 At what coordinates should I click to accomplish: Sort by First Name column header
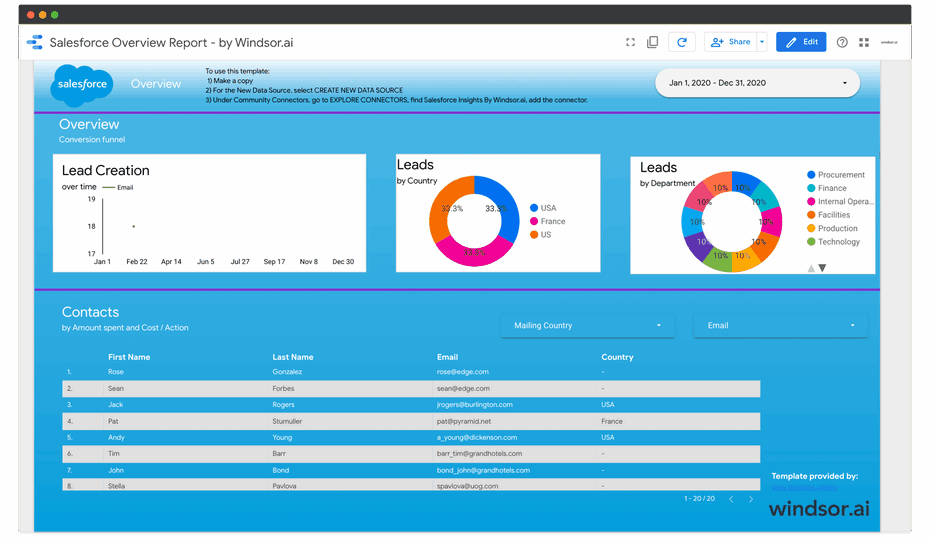click(x=129, y=357)
